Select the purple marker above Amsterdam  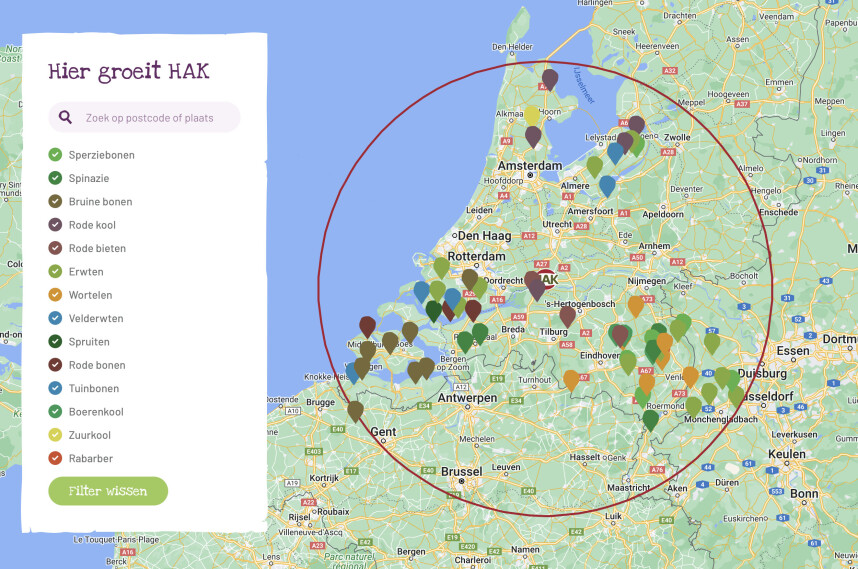[533, 137]
